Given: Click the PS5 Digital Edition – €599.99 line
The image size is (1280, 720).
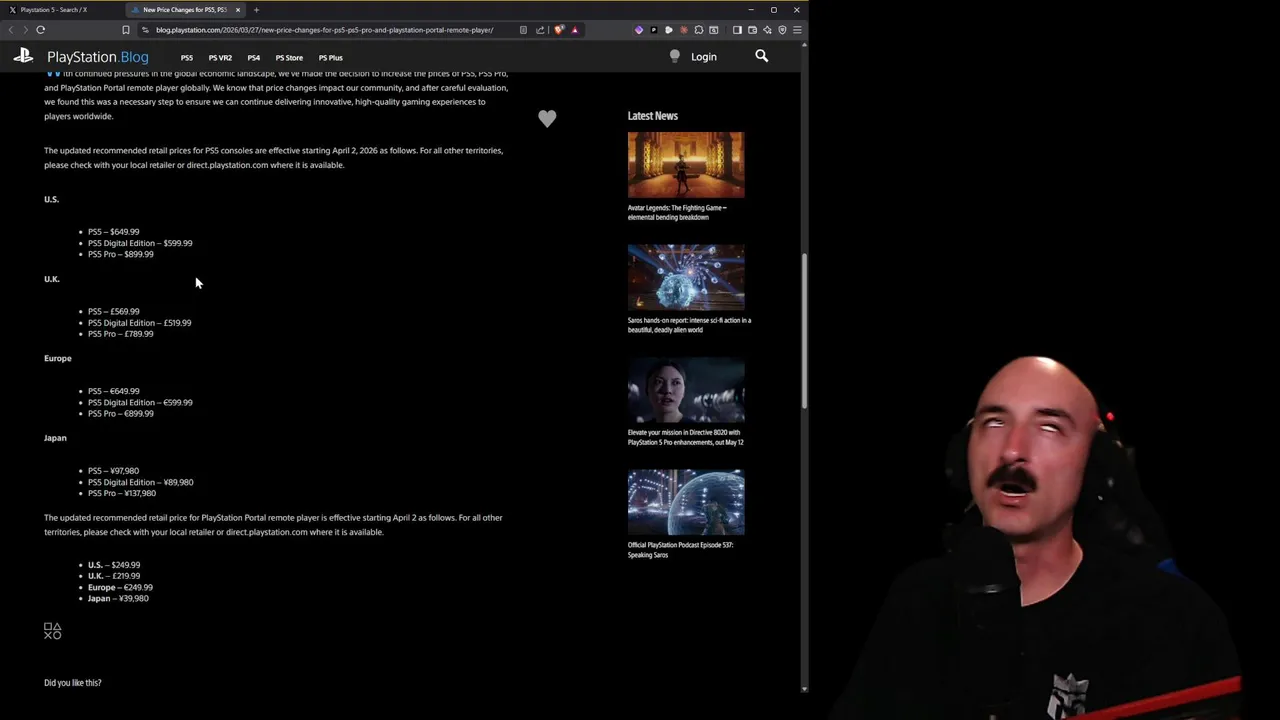Looking at the screenshot, I should 140,402.
